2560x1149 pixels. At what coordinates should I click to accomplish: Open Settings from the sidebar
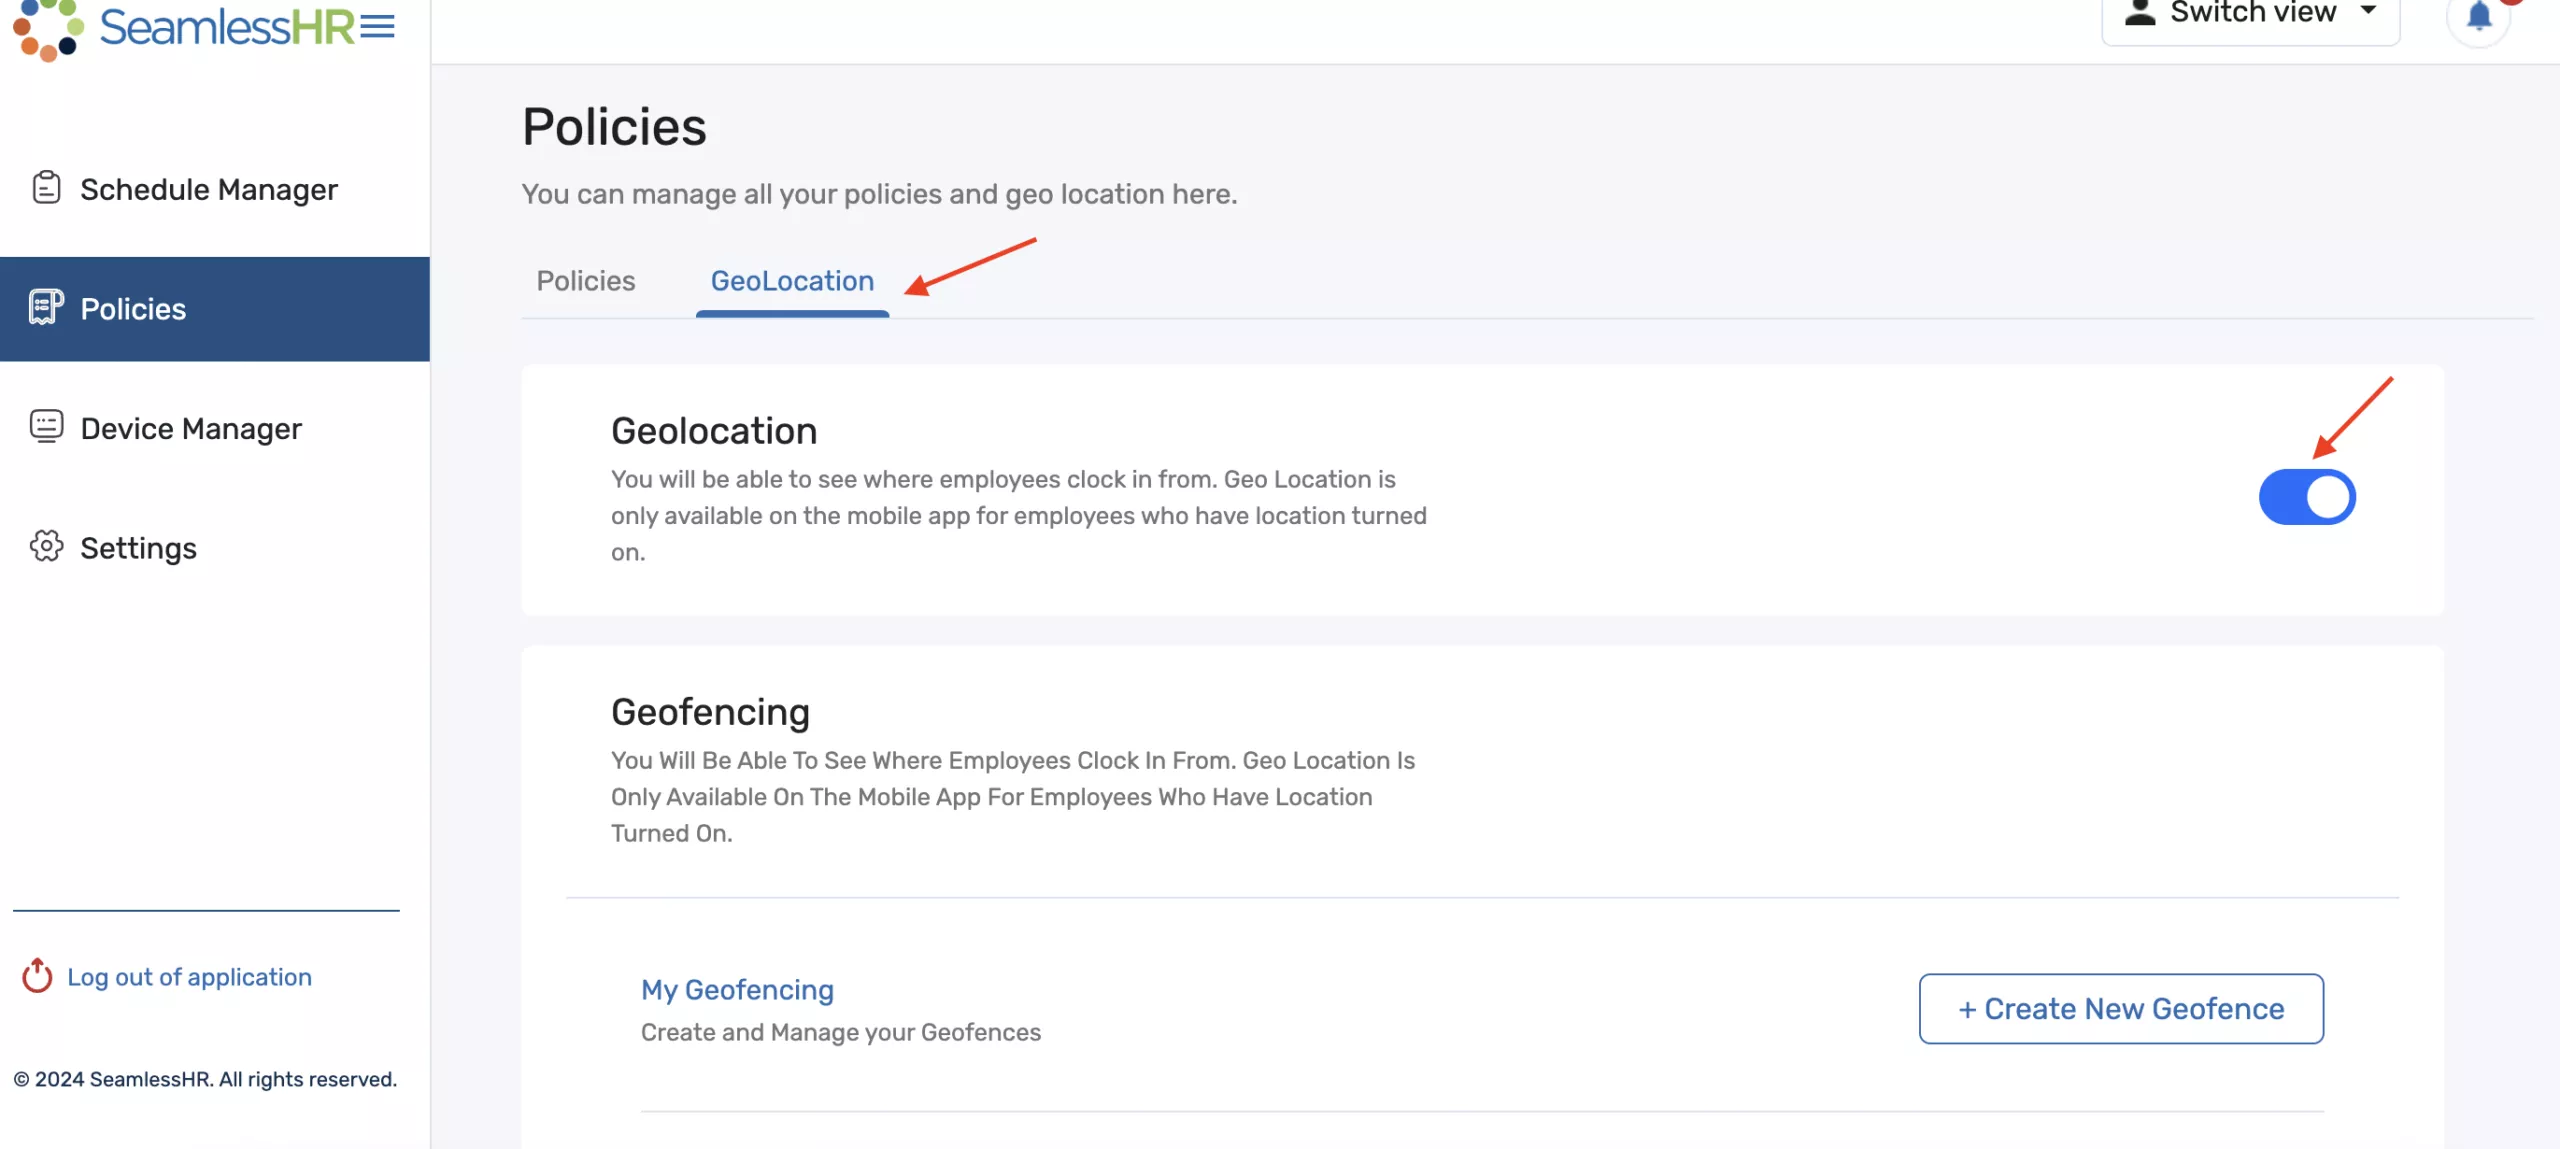coord(138,548)
